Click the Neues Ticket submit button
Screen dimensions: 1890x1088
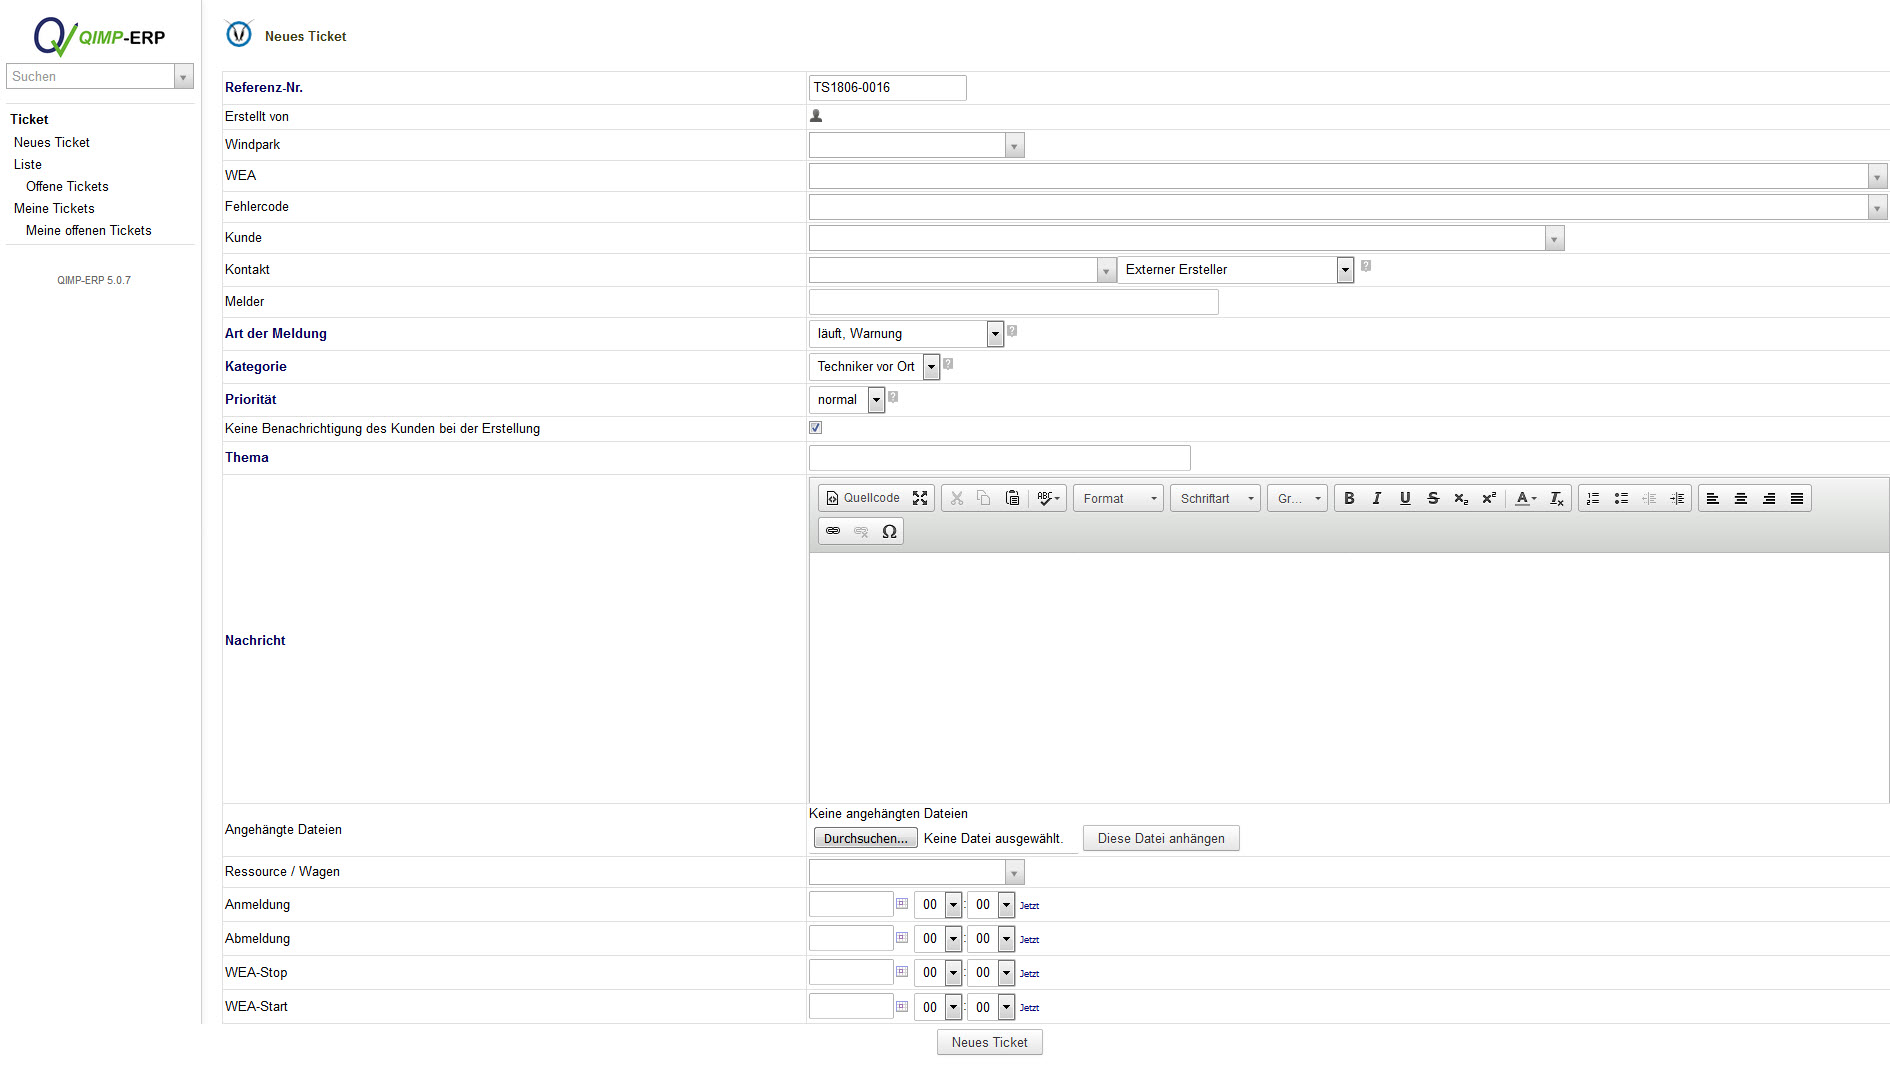coord(989,1042)
